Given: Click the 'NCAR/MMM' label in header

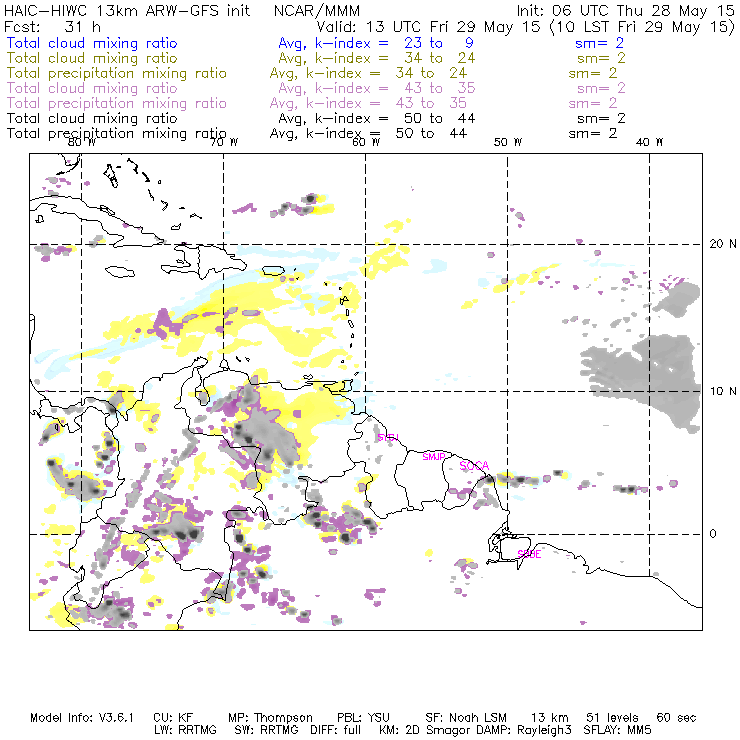Looking at the screenshot, I should tap(317, 11).
